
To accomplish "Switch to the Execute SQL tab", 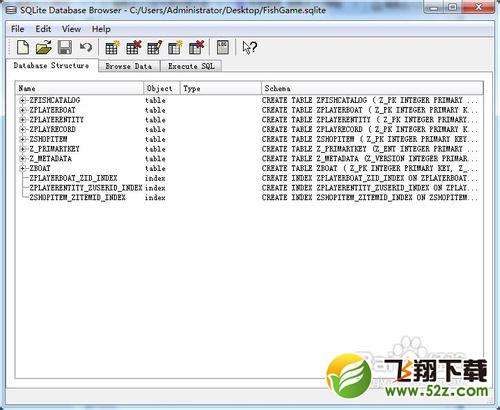I will [x=191, y=66].
